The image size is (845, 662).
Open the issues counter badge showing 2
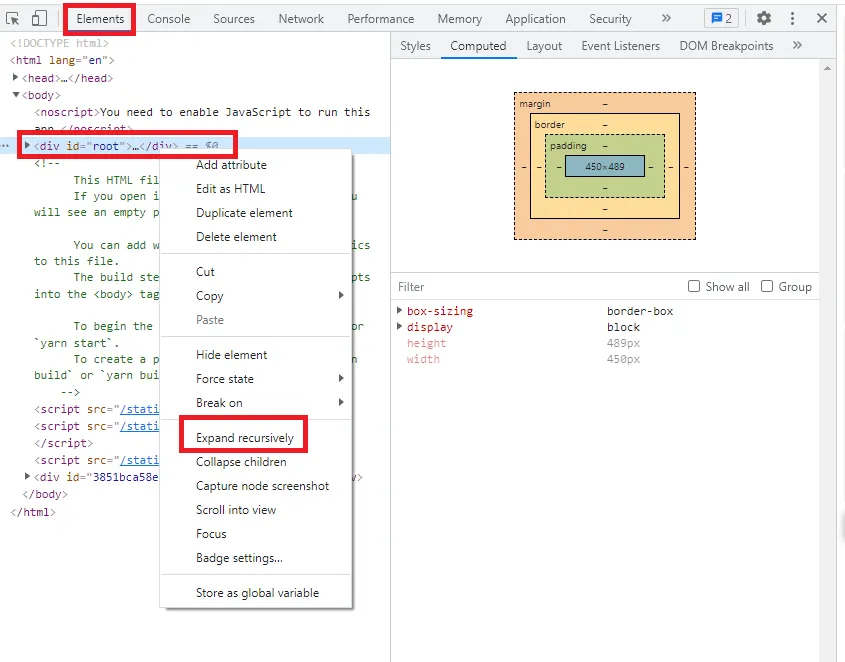click(x=721, y=19)
